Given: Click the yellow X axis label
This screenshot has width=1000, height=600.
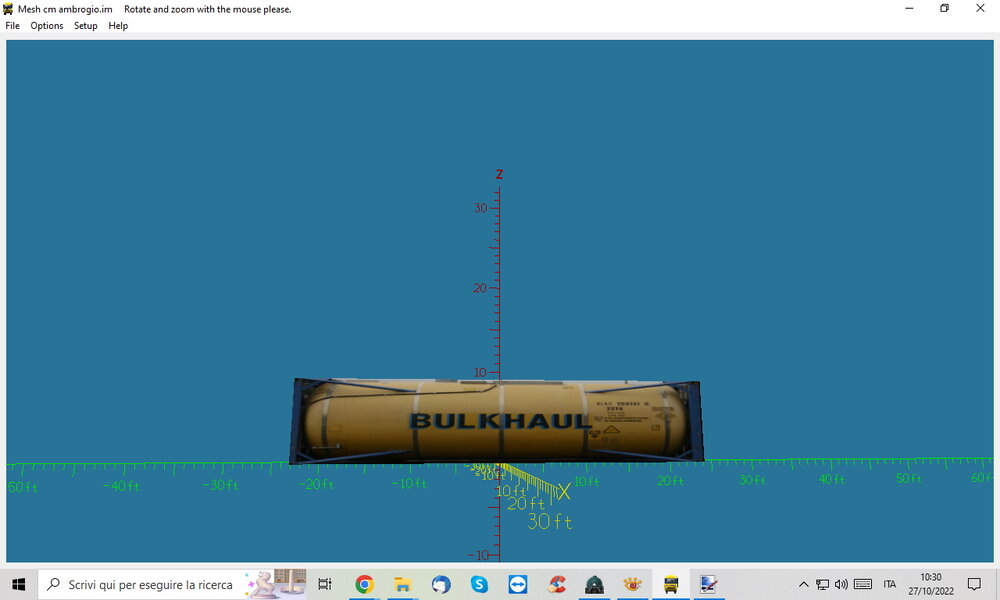Looking at the screenshot, I should click(564, 492).
